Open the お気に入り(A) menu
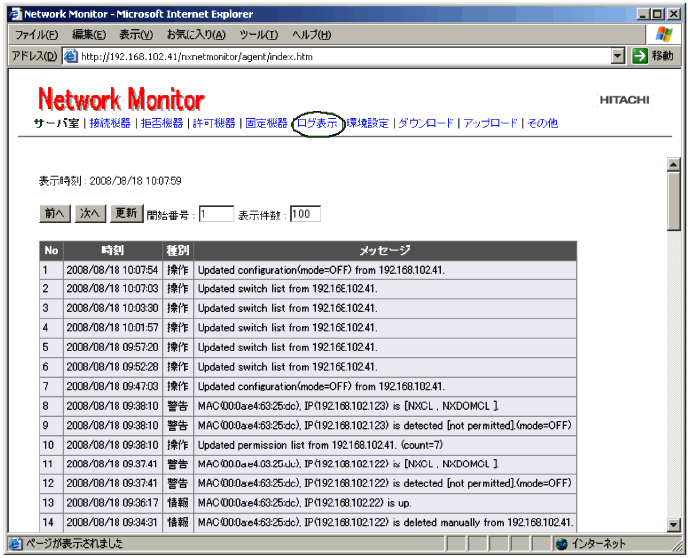 point(196,35)
